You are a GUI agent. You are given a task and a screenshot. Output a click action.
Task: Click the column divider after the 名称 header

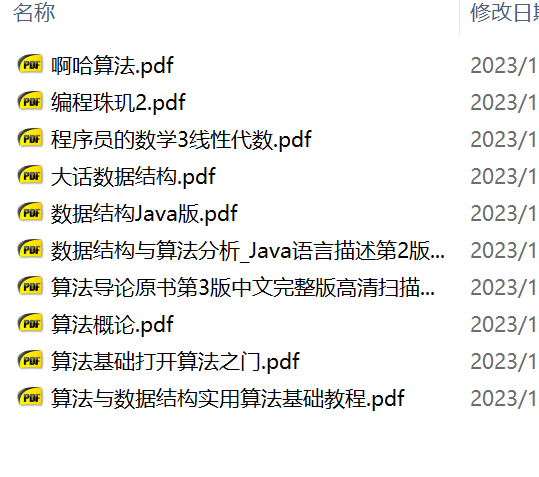tap(459, 17)
